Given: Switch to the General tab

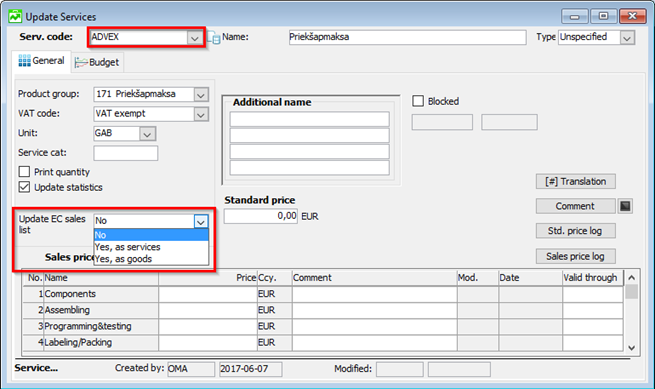Looking at the screenshot, I should point(41,61).
